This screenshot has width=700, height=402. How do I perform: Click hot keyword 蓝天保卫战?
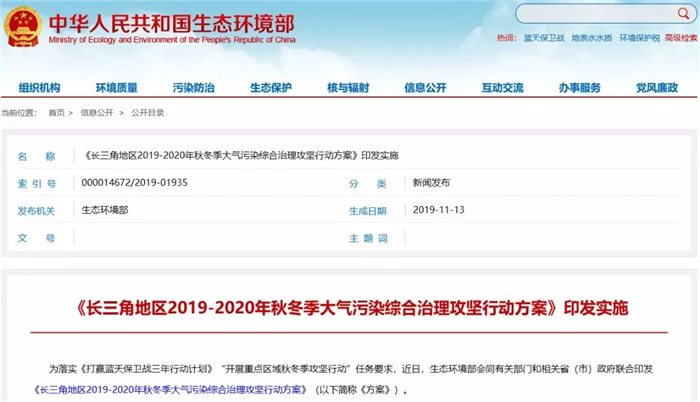(x=544, y=37)
